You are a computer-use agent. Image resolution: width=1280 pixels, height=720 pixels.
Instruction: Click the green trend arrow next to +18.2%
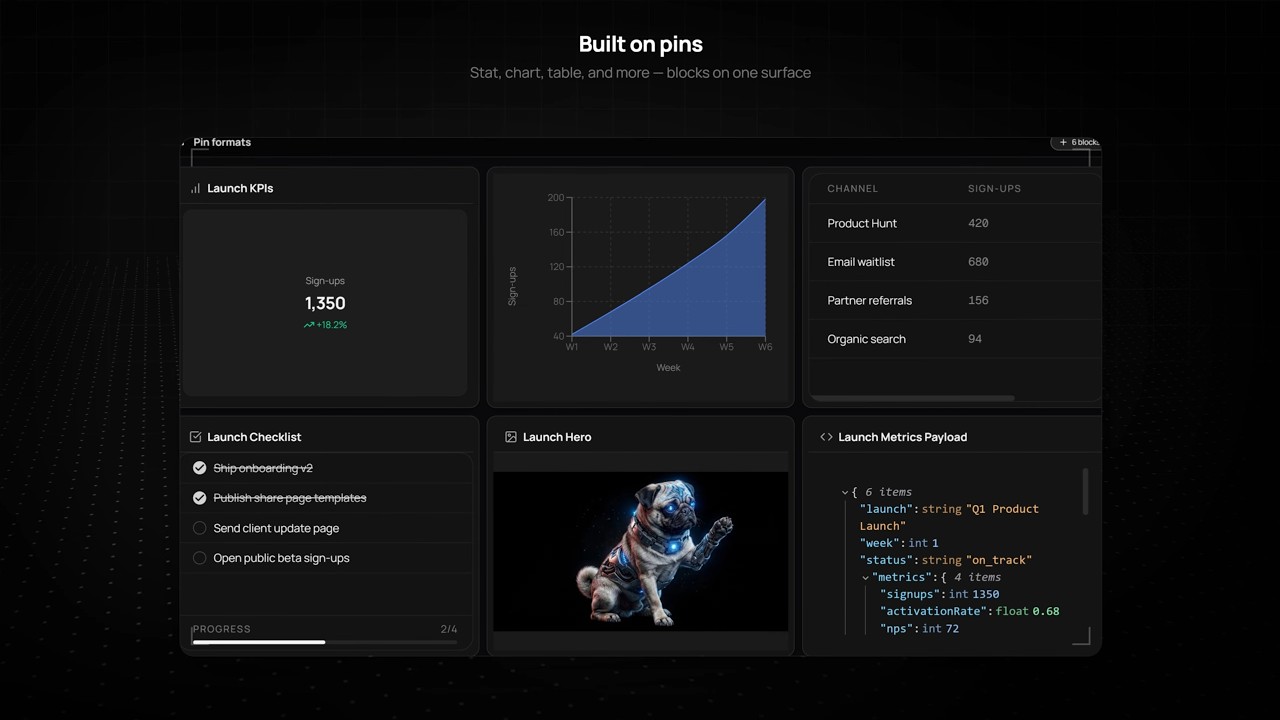coord(309,325)
